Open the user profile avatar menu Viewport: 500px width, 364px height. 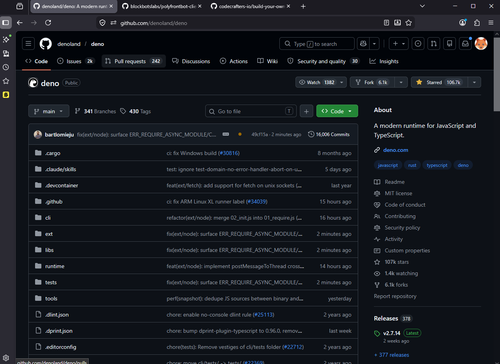(481, 44)
